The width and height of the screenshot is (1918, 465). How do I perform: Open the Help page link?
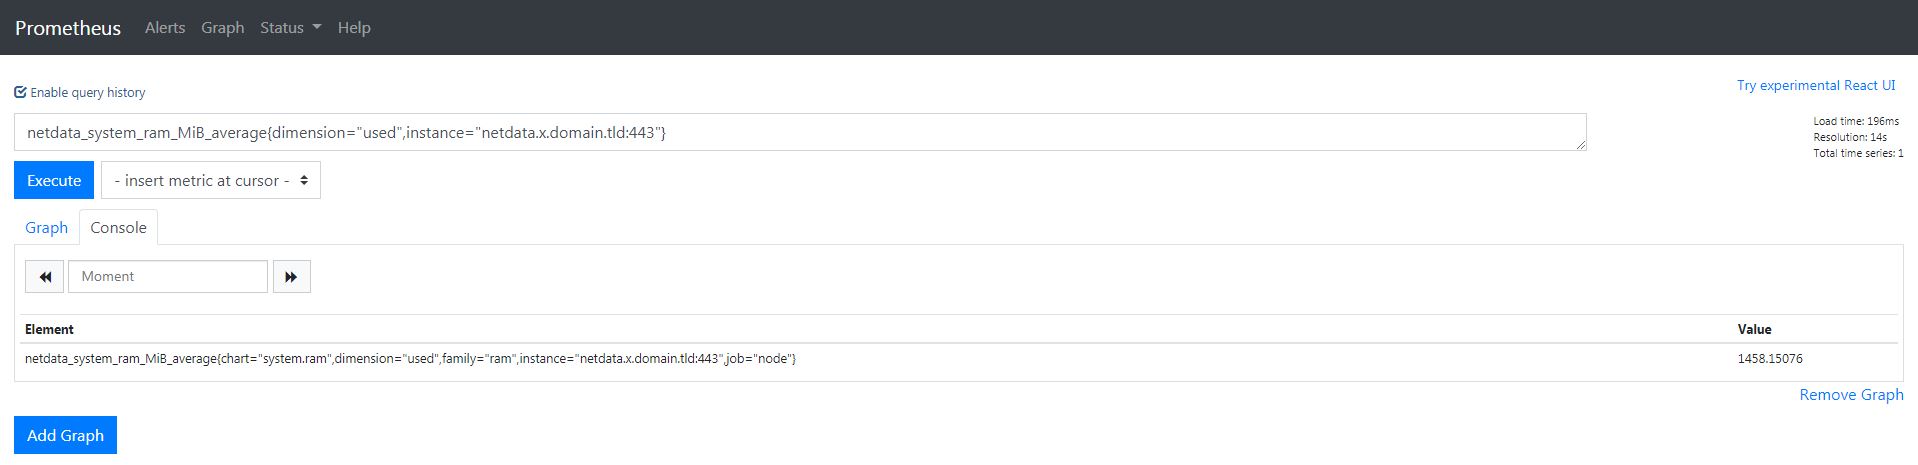354,28
